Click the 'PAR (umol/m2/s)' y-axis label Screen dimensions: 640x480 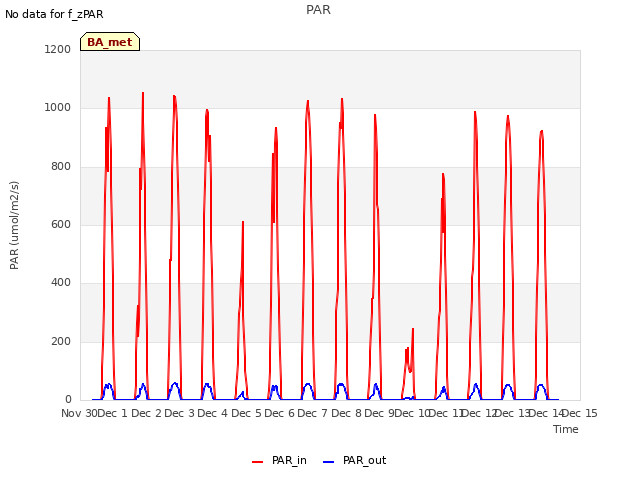pos(14,225)
